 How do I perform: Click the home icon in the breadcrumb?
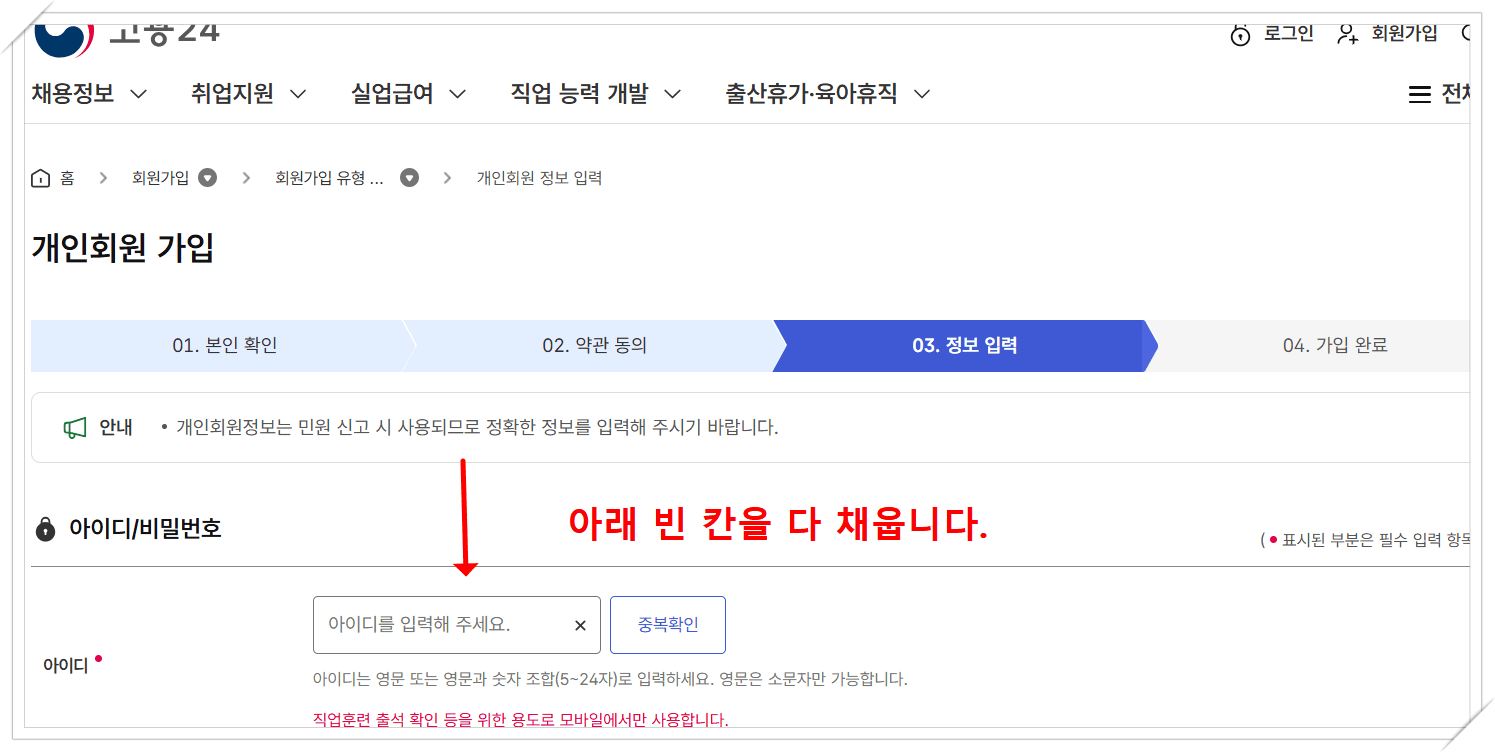click(39, 177)
